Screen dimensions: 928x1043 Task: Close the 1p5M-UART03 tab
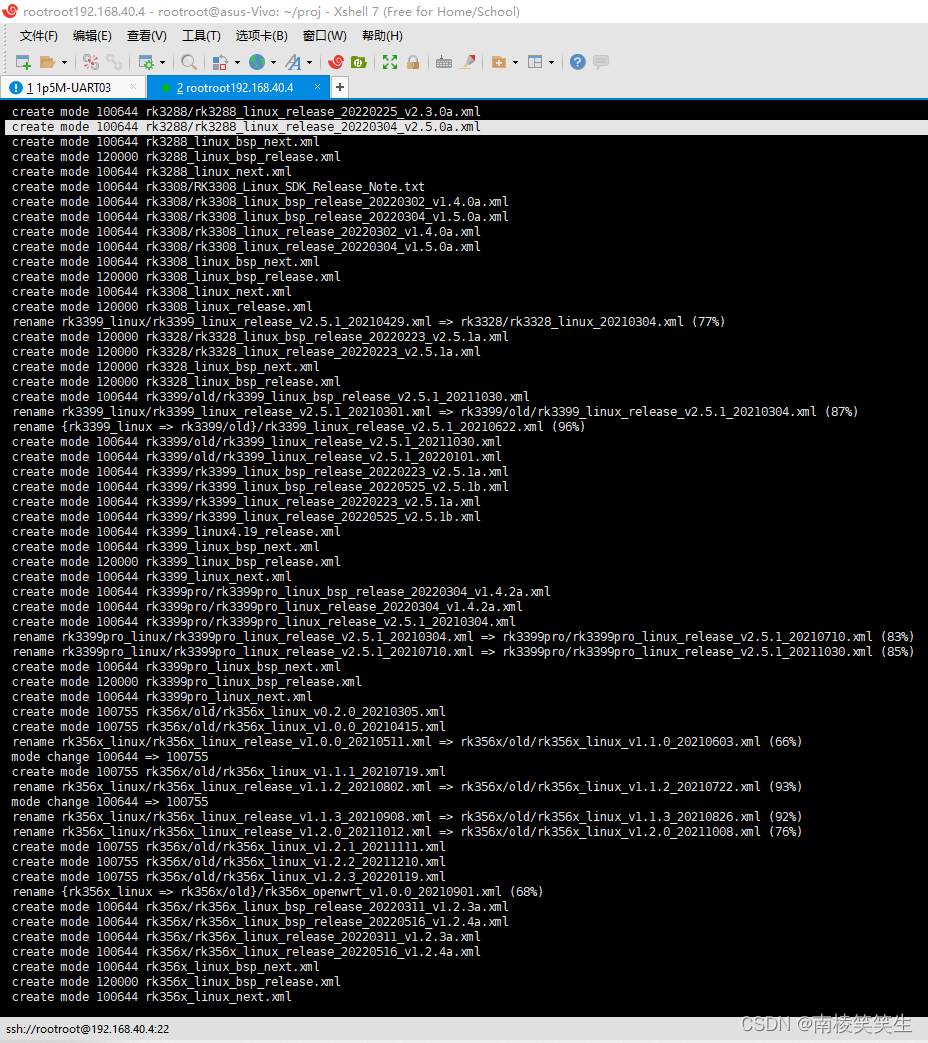click(x=134, y=86)
